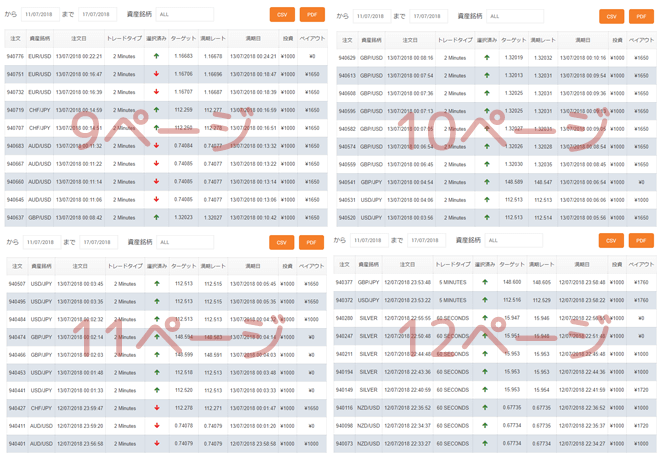Click the まで date field above order 940507 table
This screenshot has width=660, height=460.
click(x=98, y=242)
